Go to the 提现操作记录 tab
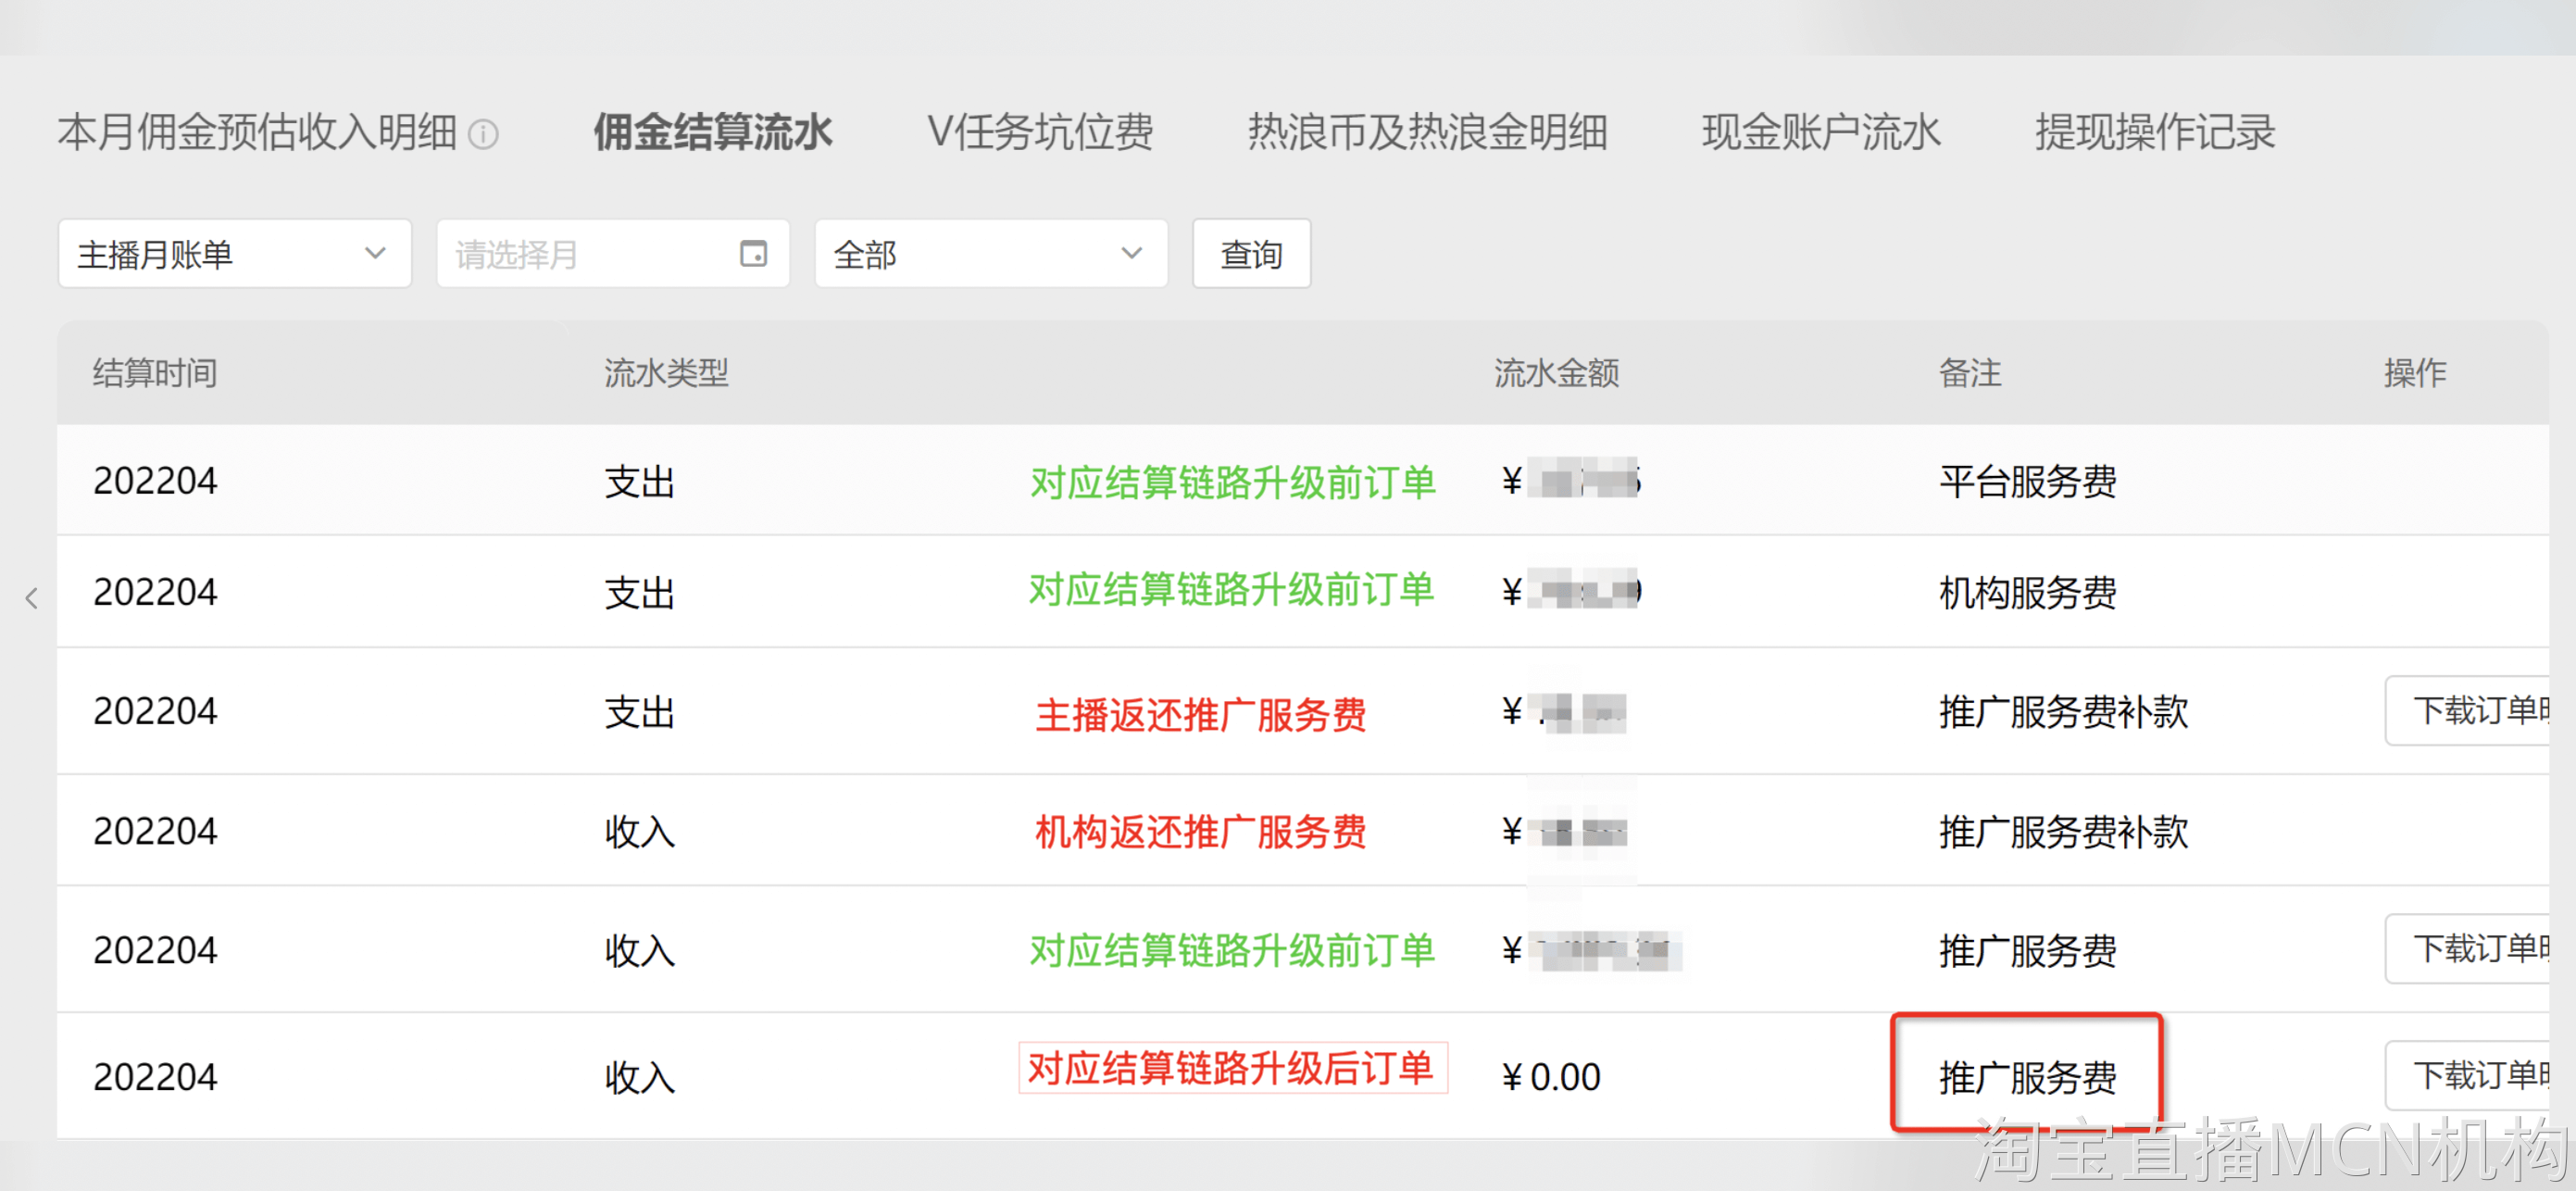This screenshot has height=1191, width=2576. tap(2155, 132)
